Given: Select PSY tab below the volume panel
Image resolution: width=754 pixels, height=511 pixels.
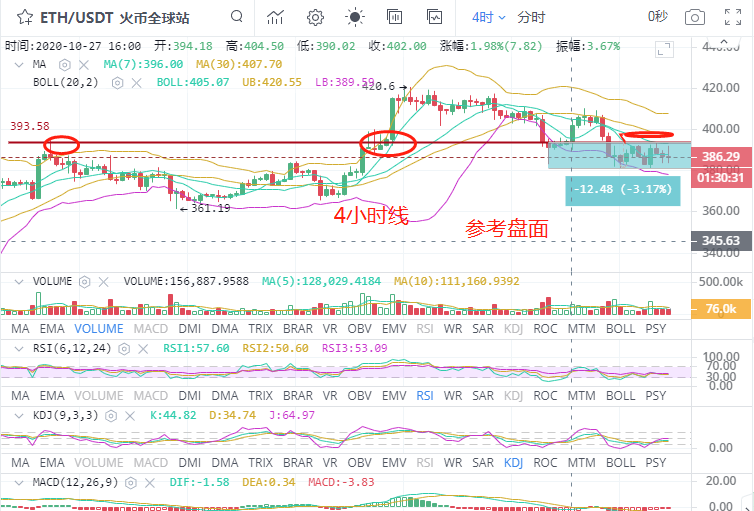Looking at the screenshot, I should click(x=655, y=329).
